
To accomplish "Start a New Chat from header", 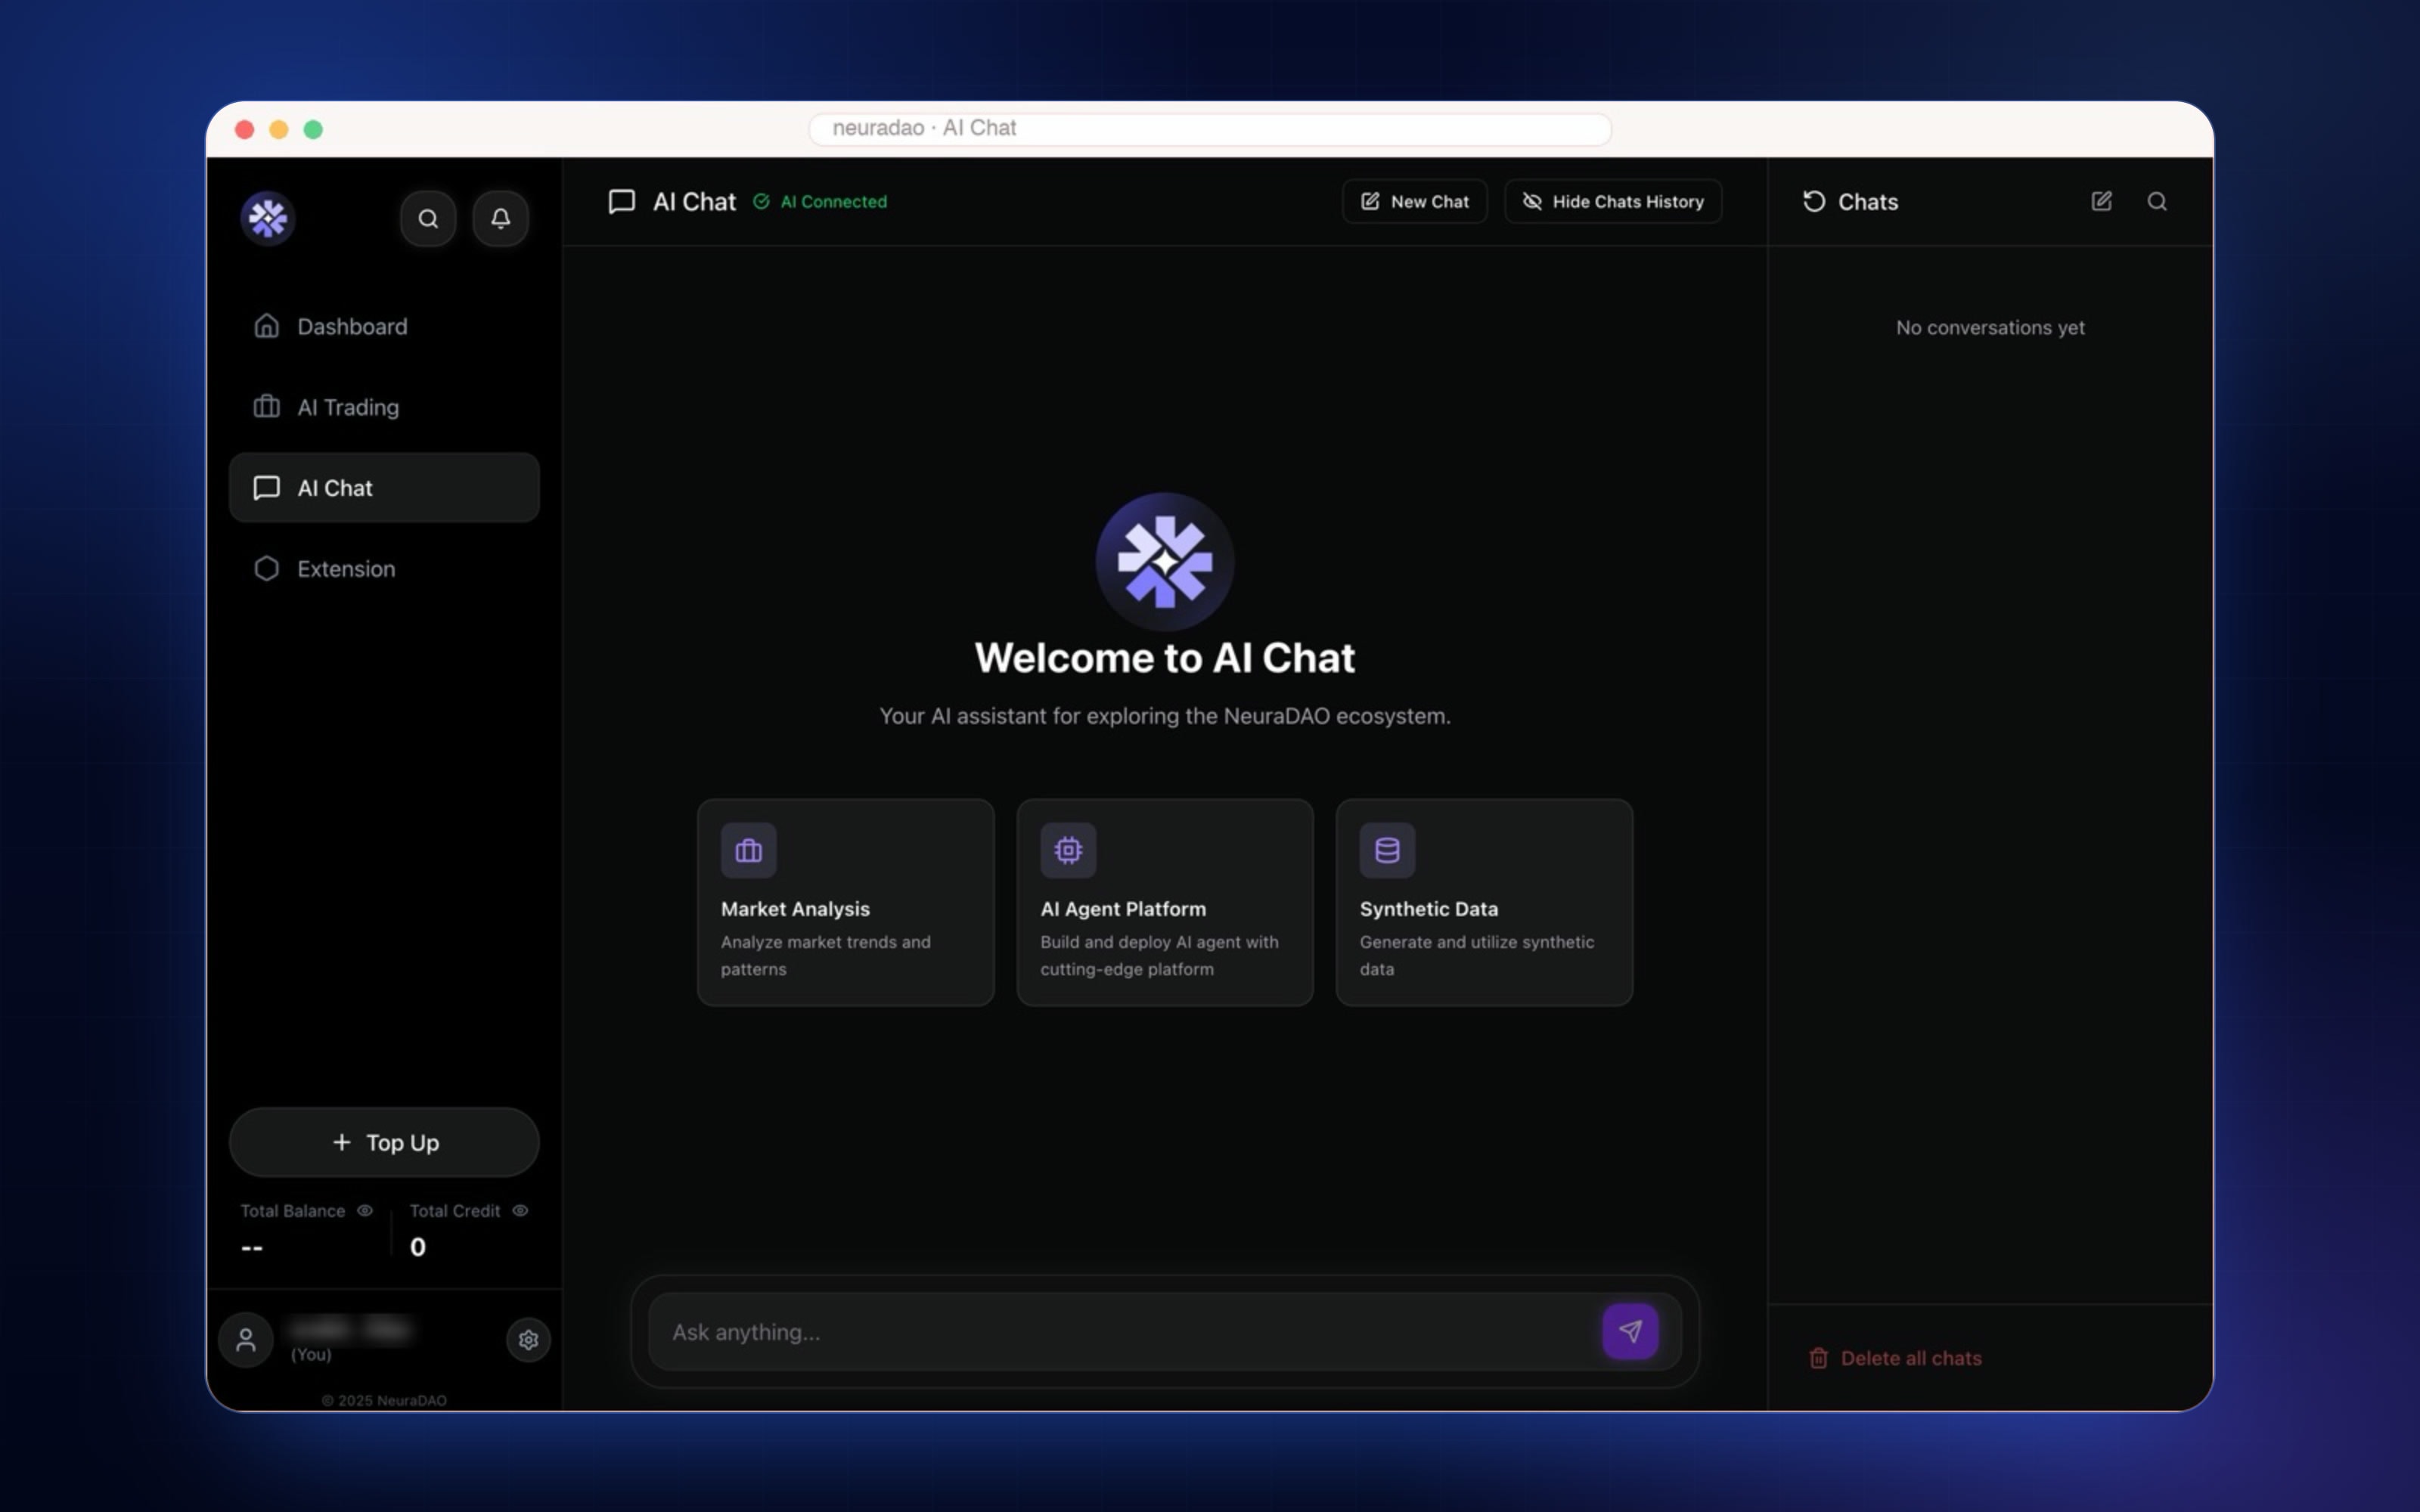I will coord(1414,202).
